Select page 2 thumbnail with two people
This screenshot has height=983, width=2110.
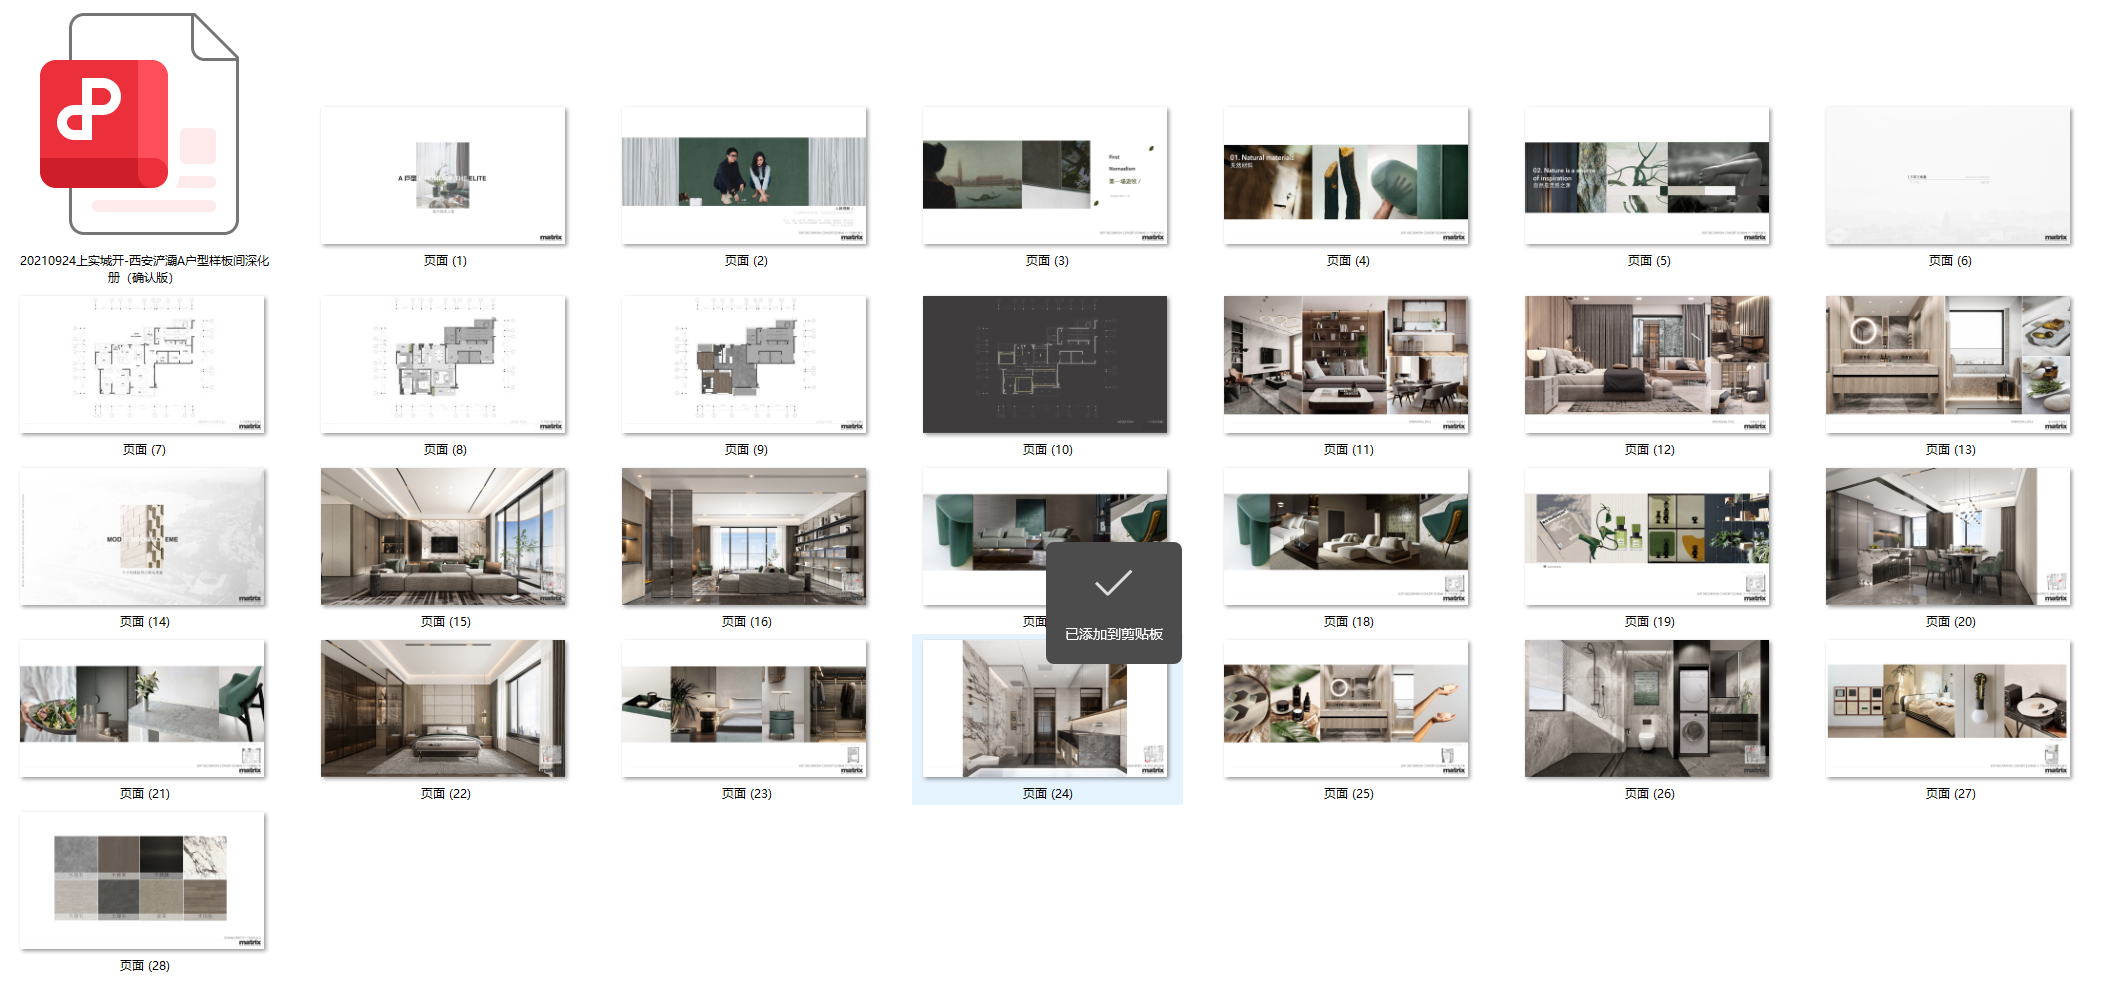click(x=744, y=176)
